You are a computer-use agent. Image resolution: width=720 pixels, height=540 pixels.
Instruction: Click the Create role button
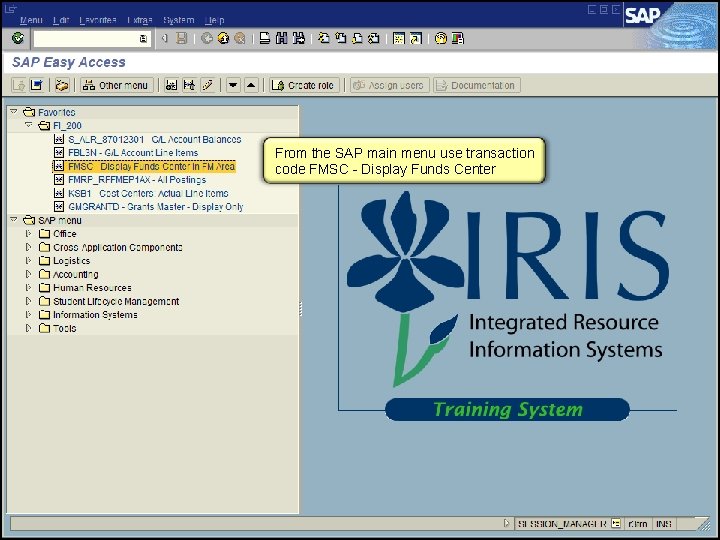[x=304, y=85]
